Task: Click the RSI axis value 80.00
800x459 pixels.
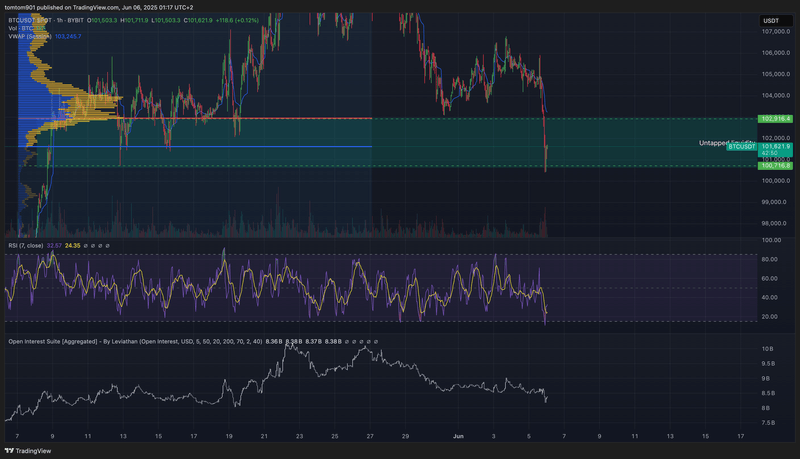Action: tap(769, 260)
